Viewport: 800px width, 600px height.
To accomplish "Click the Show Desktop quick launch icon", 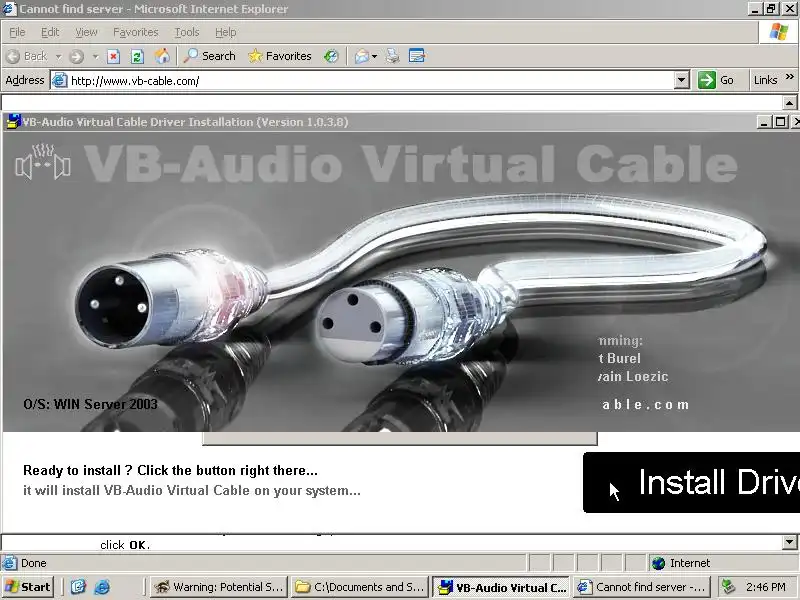I will click(78, 587).
